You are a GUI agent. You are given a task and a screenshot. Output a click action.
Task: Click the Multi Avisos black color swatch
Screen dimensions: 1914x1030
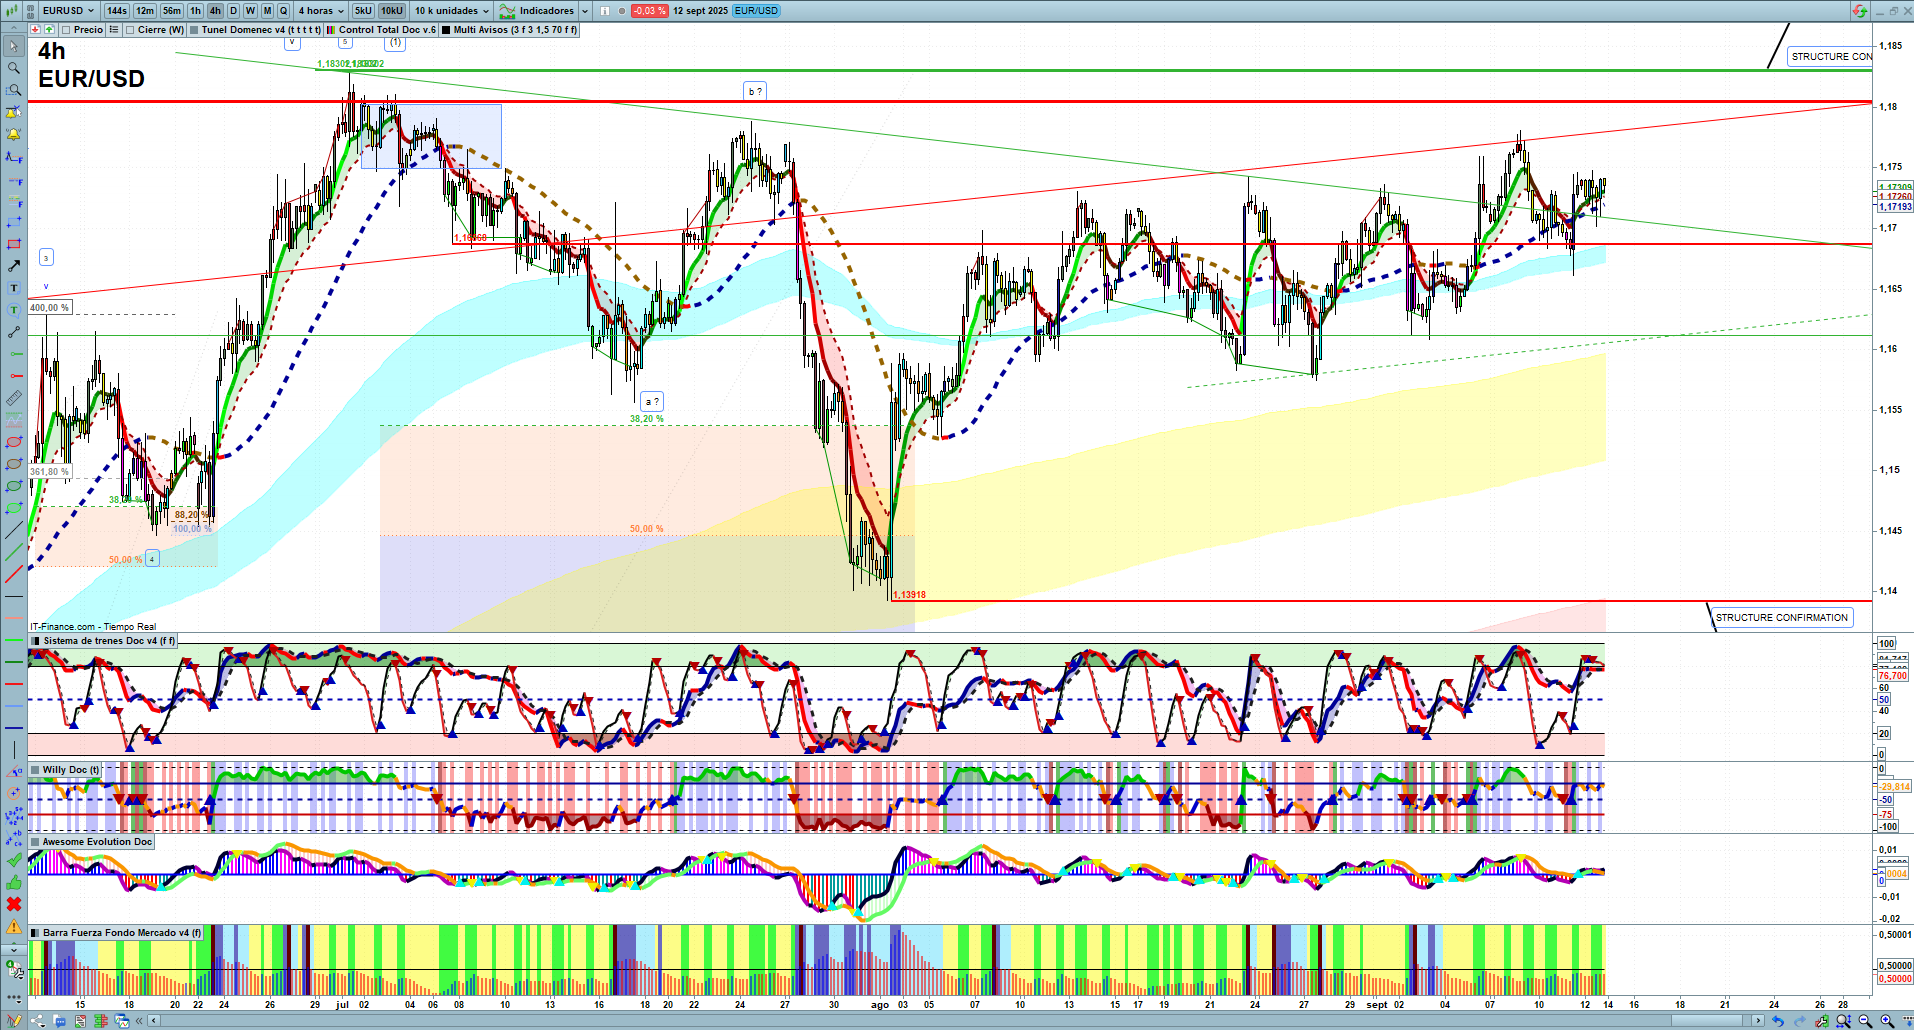coord(446,30)
